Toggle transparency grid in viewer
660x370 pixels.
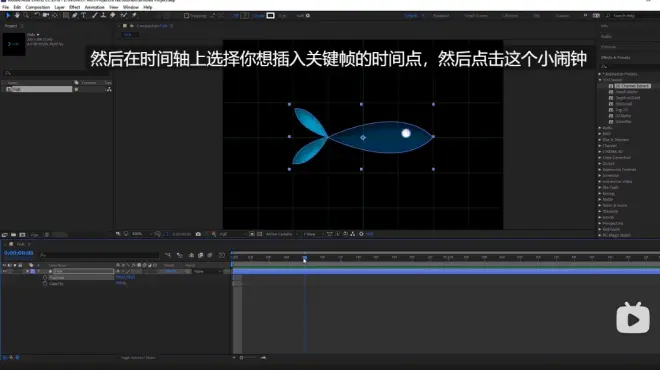click(x=260, y=234)
